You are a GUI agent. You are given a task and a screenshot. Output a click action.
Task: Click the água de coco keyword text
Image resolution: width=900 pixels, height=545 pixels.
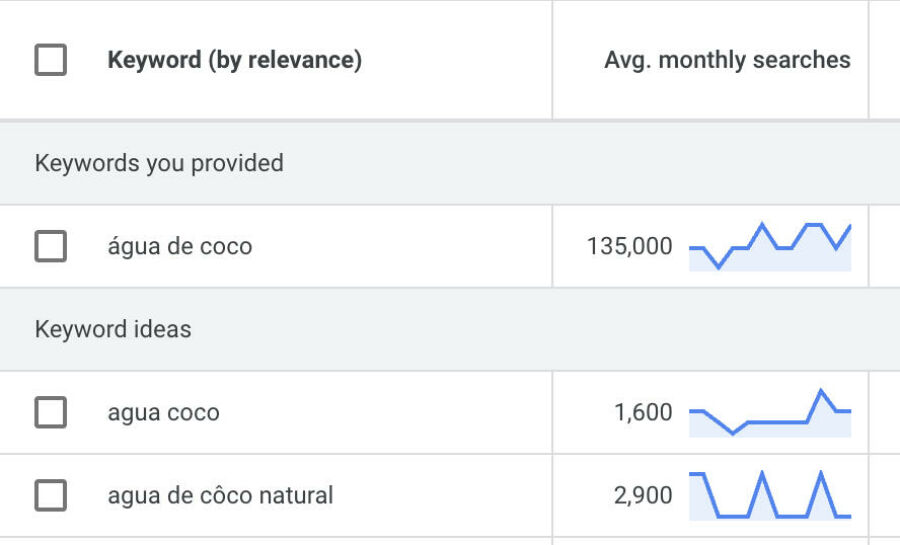180,246
